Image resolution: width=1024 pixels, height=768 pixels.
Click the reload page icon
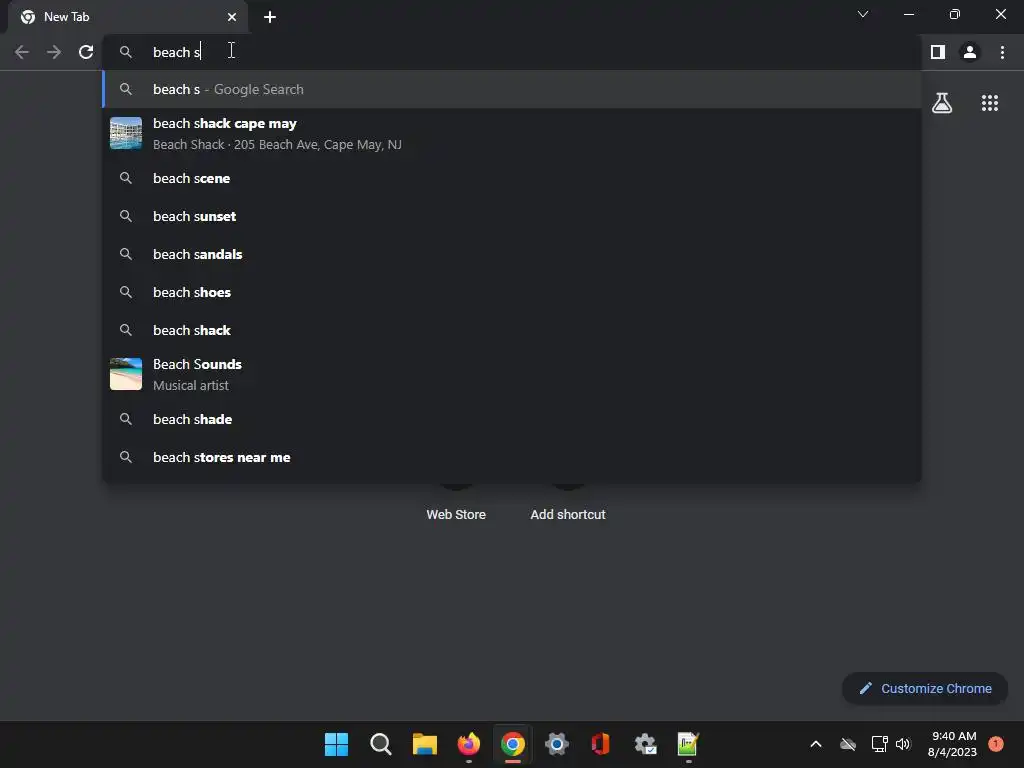[x=86, y=52]
